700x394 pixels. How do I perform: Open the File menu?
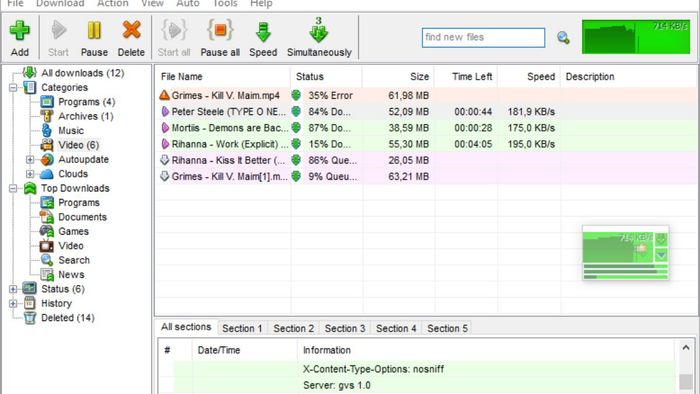[x=15, y=3]
